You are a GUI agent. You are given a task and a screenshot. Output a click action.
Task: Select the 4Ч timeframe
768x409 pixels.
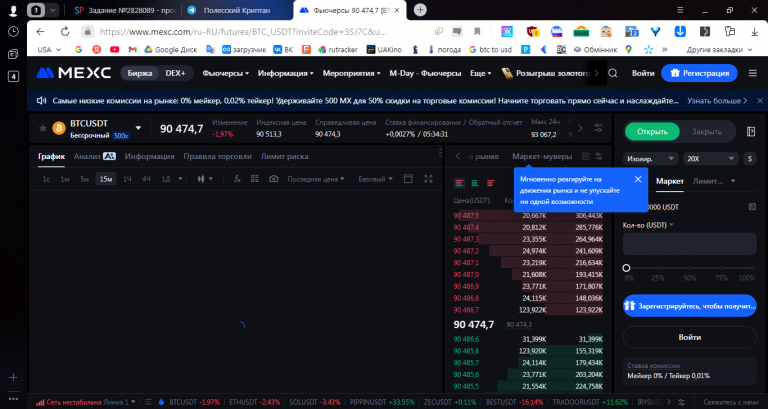click(x=146, y=179)
